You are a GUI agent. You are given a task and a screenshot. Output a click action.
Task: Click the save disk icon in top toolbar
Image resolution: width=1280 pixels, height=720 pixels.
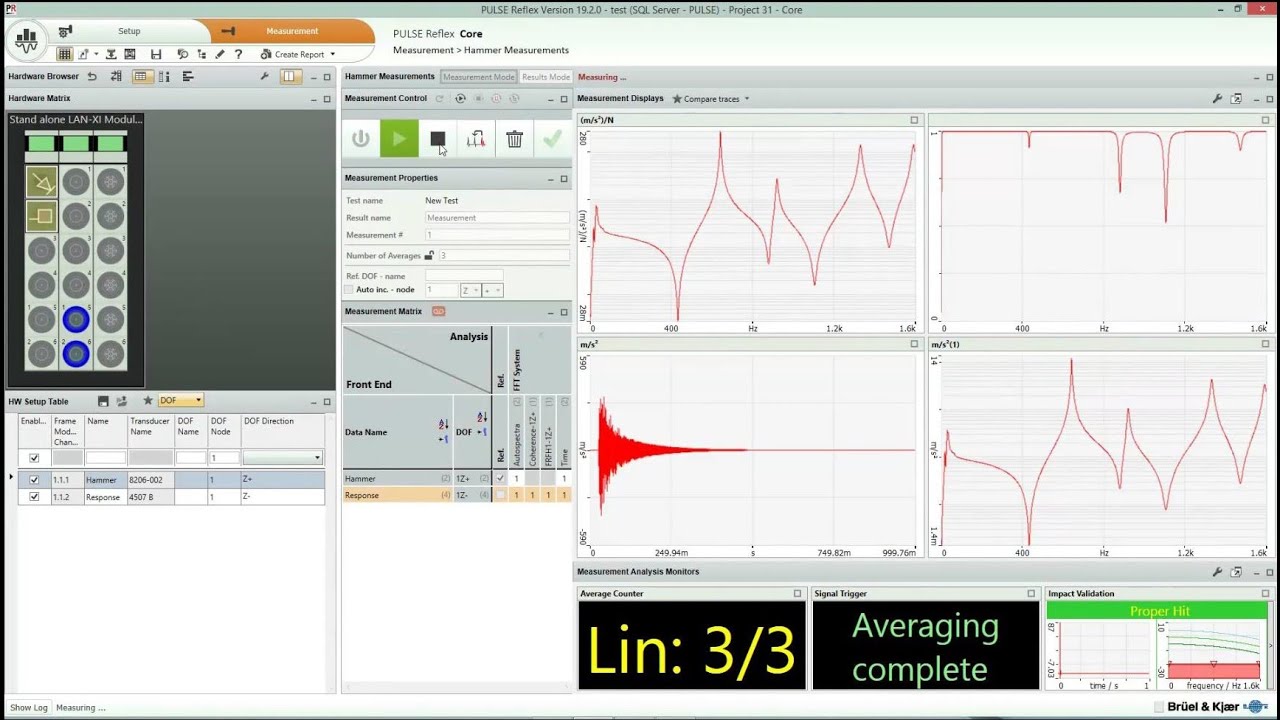tap(155, 54)
